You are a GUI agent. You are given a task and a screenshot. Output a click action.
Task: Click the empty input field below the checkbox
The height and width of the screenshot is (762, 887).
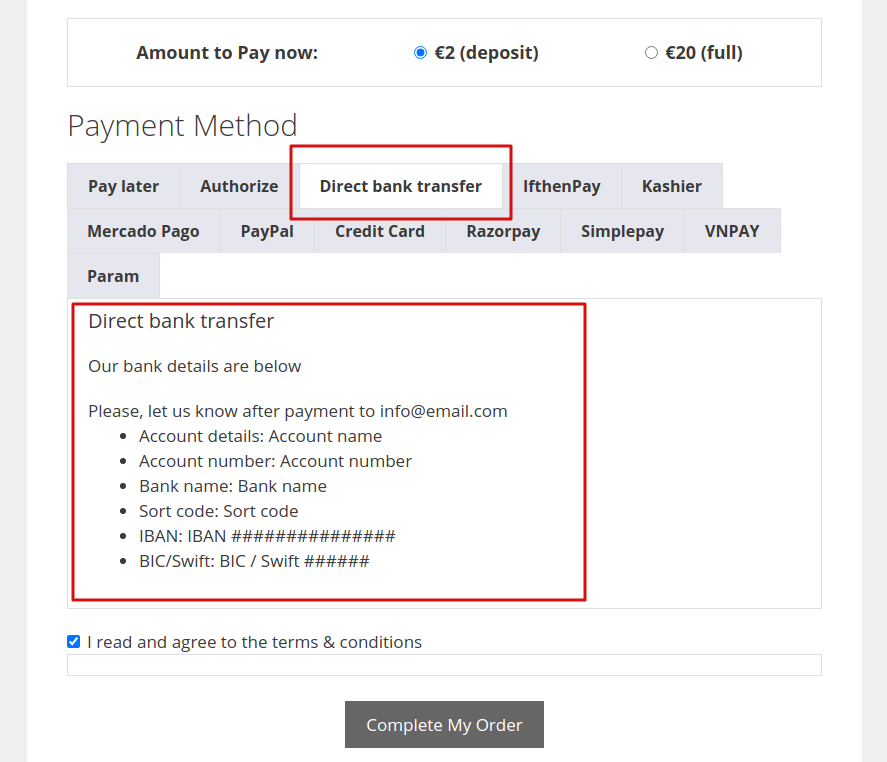pos(444,664)
